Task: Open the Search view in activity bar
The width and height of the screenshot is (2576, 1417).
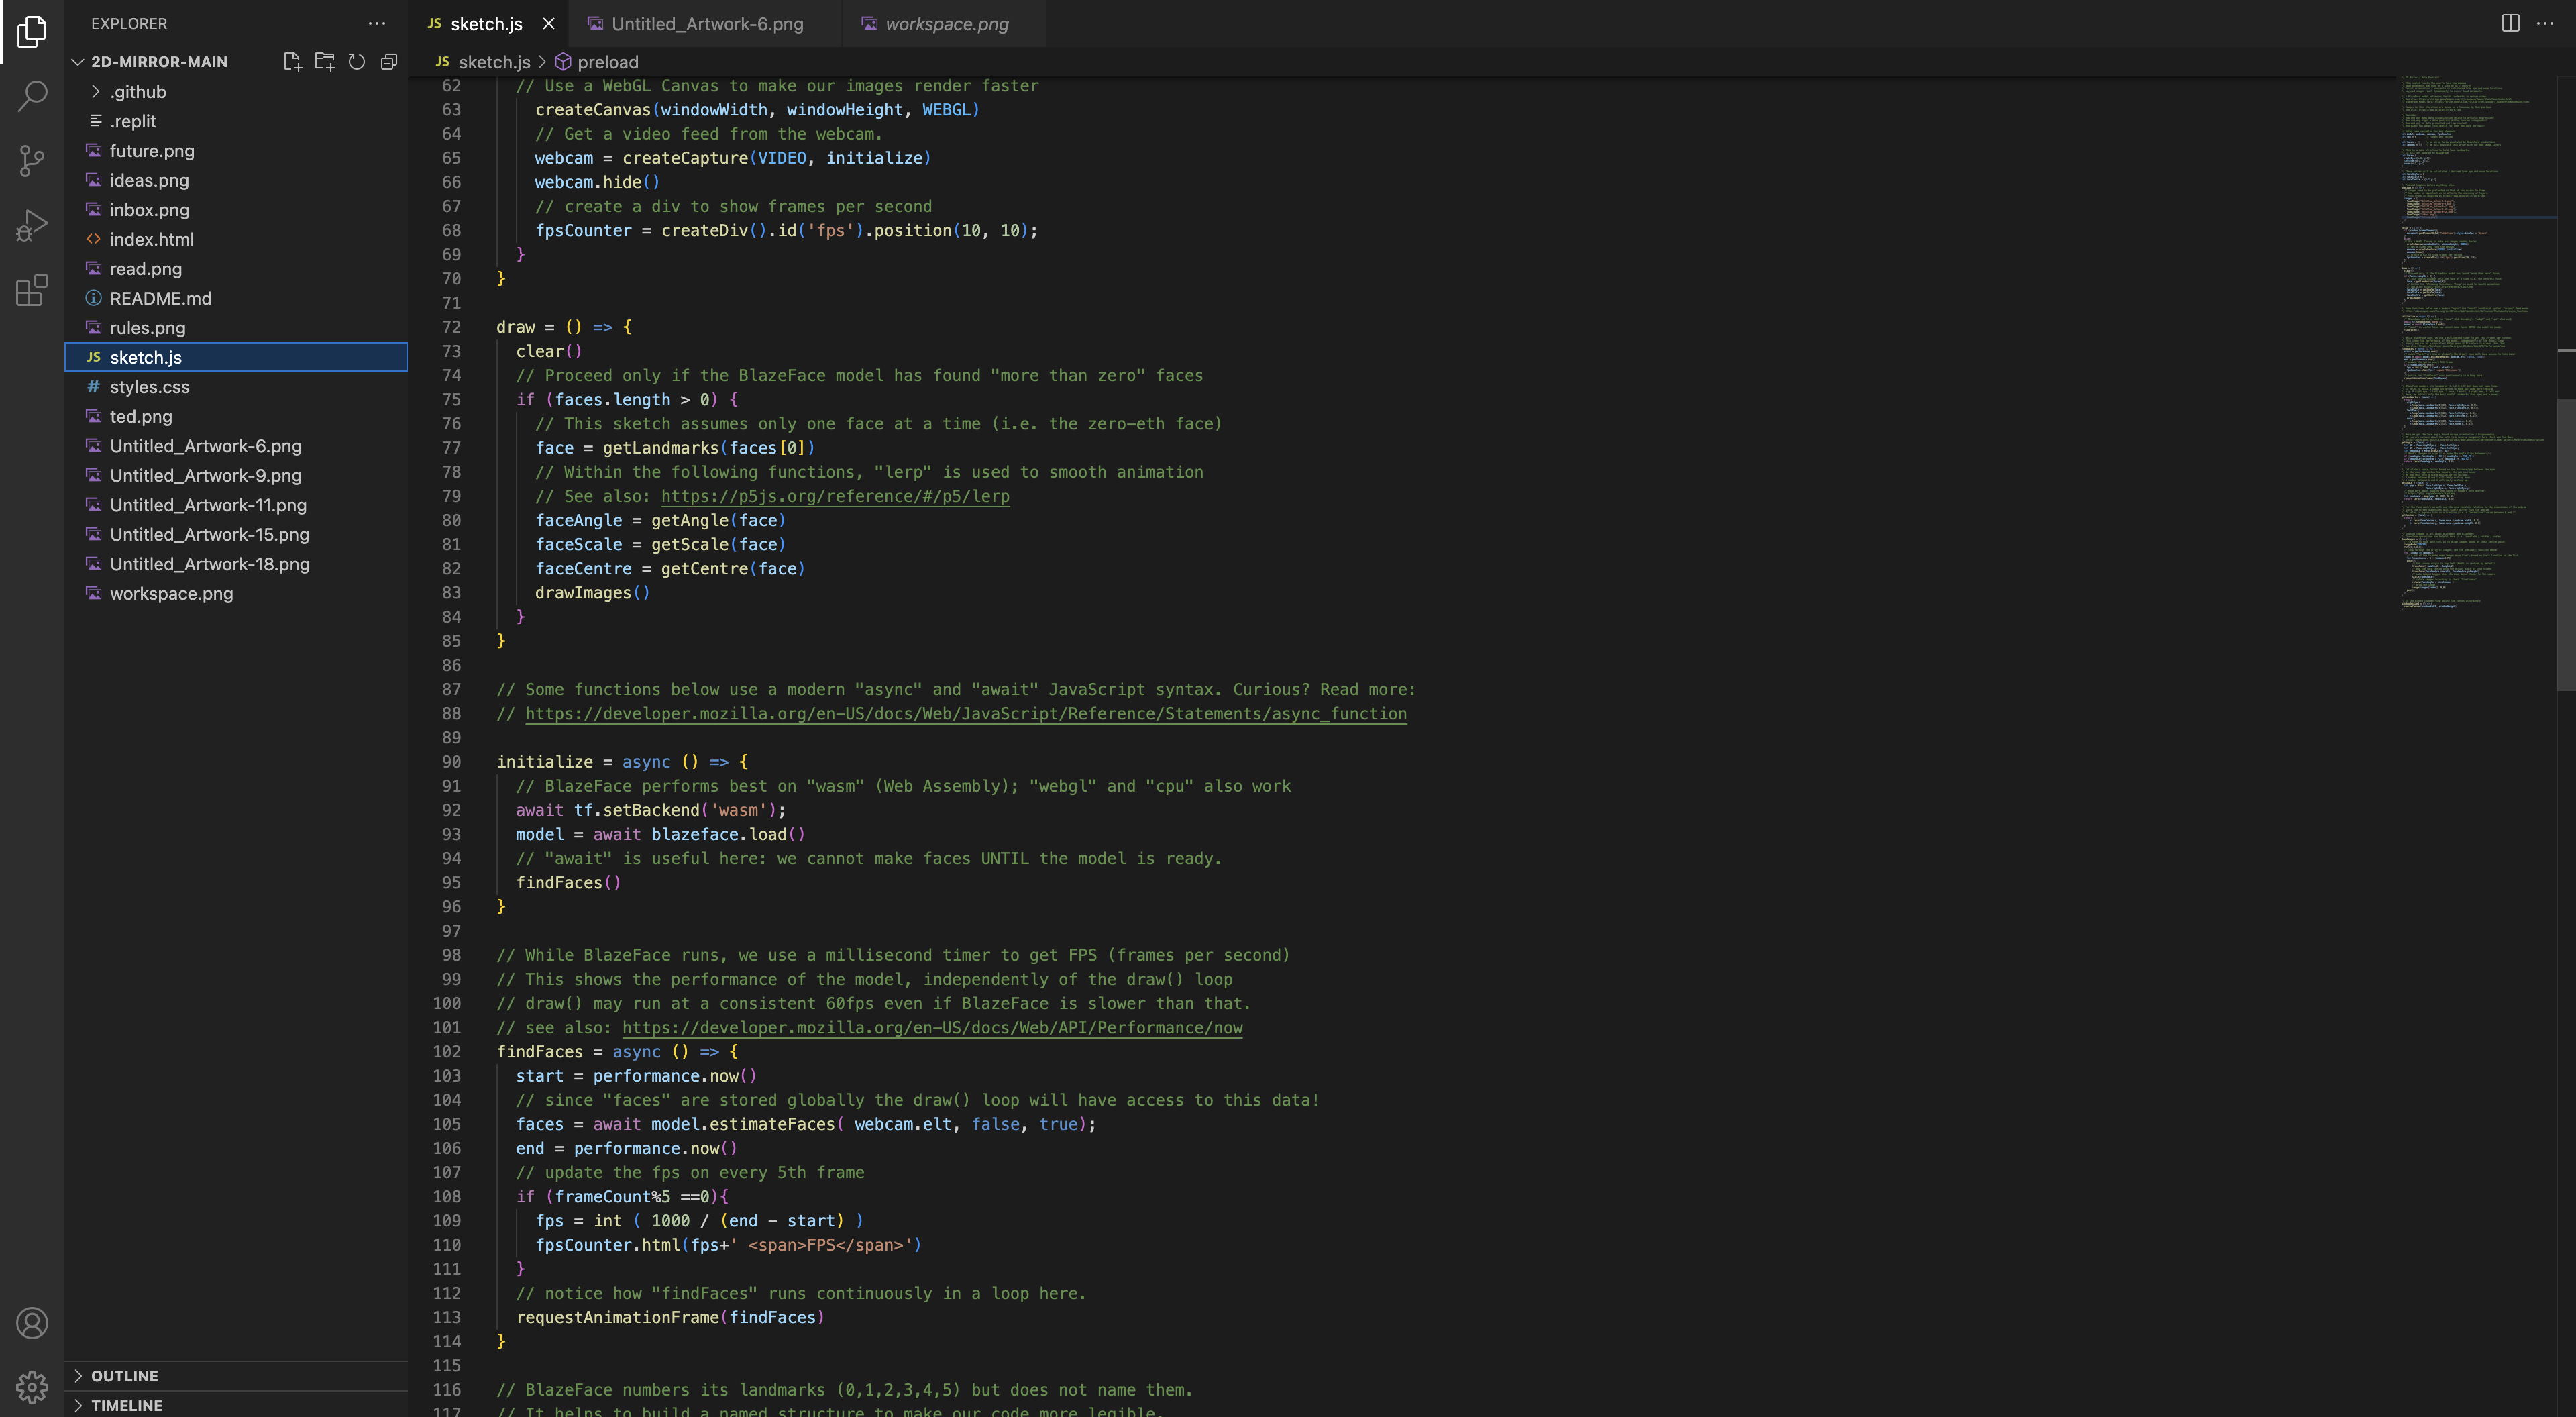Action: click(x=32, y=96)
